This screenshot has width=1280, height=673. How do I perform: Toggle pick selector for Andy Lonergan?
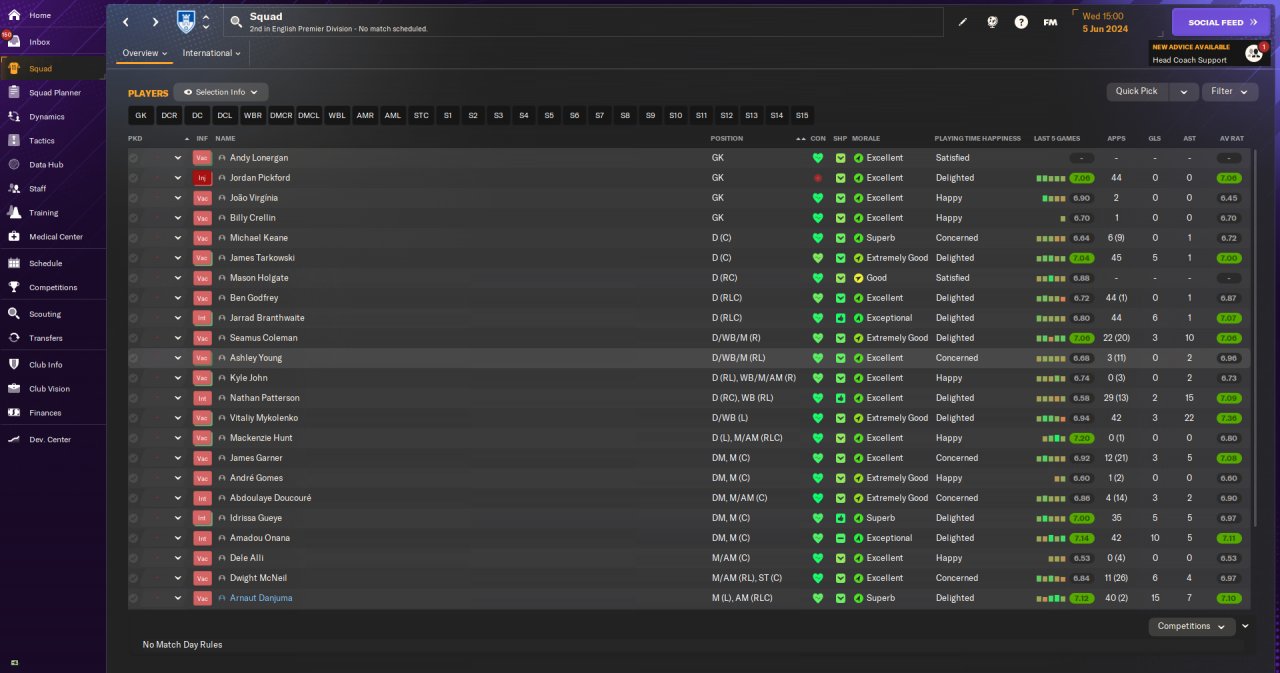(134, 158)
